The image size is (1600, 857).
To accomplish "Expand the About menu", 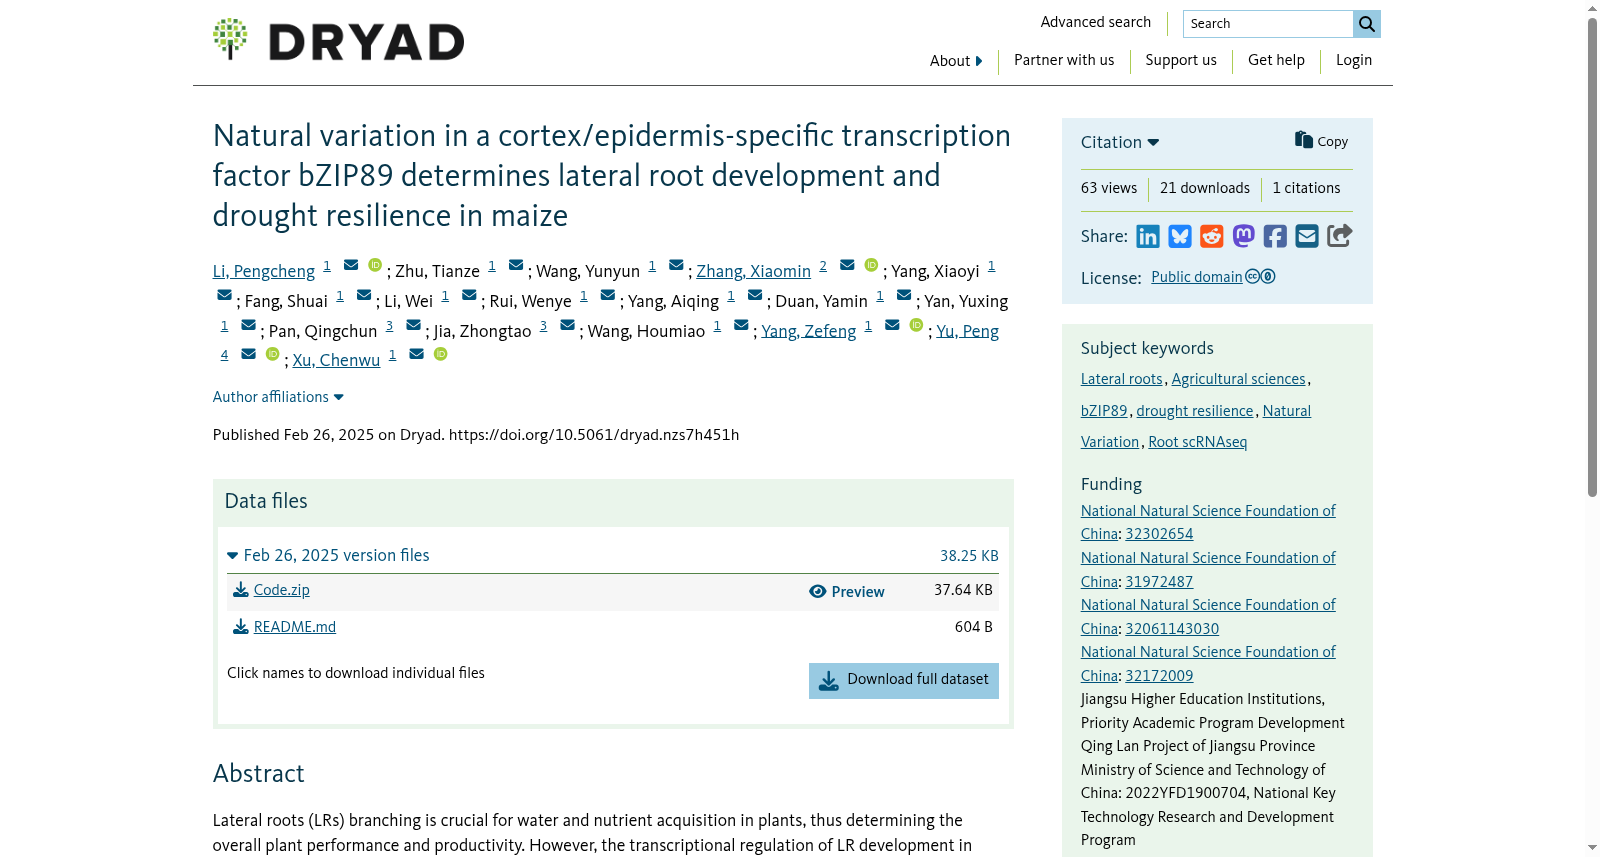I will [x=956, y=61].
